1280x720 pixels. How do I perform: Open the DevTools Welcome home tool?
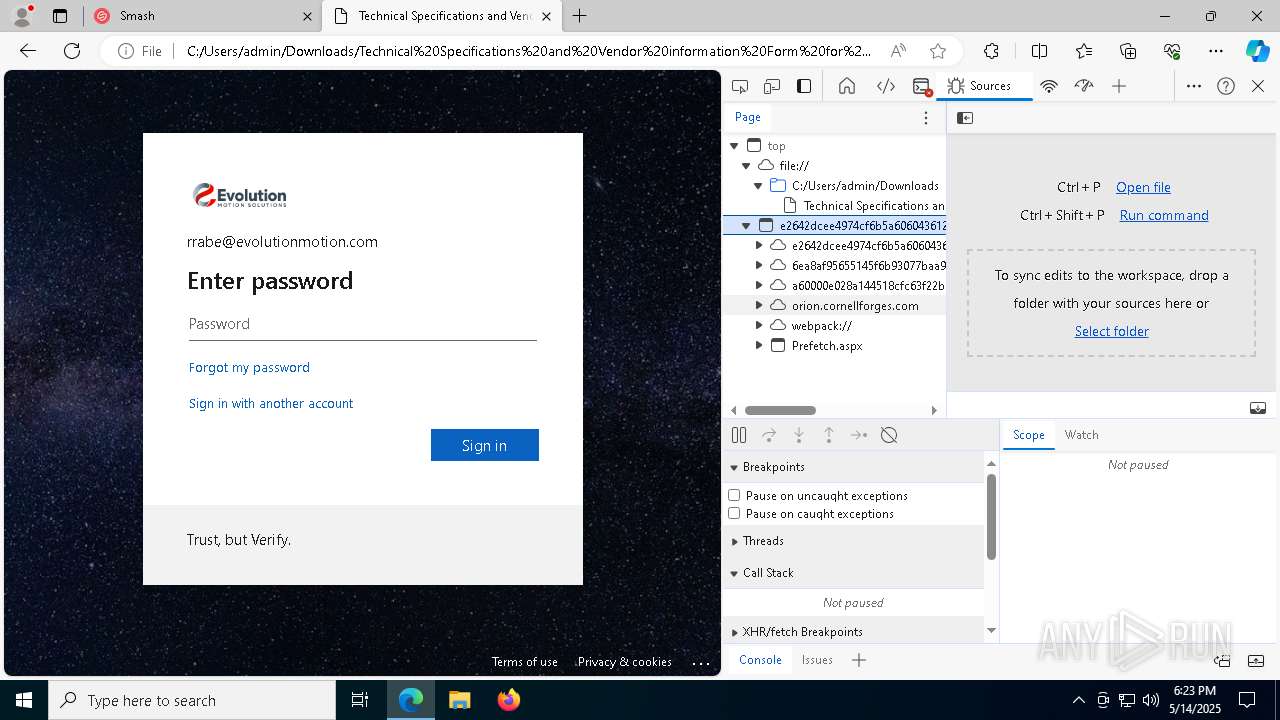(x=847, y=86)
